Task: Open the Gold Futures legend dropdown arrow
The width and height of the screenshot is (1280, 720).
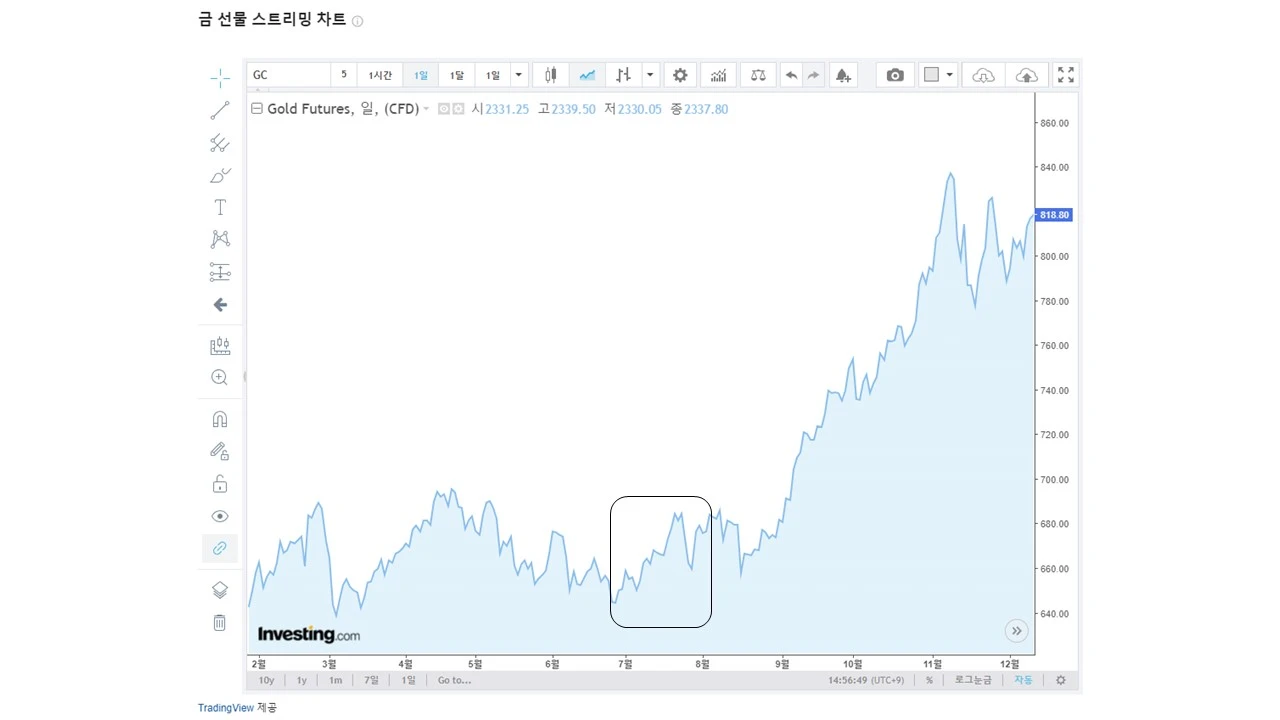Action: tap(426, 109)
